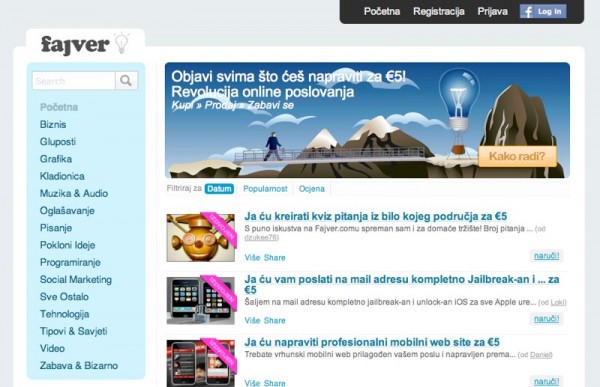Viewport: 600px width, 387px height.
Task: Filter listings by Datum
Action: 219,189
